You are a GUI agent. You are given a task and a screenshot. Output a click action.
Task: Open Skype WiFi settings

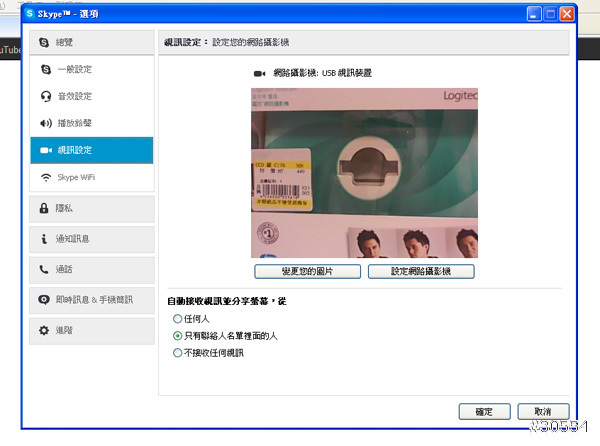(x=92, y=177)
